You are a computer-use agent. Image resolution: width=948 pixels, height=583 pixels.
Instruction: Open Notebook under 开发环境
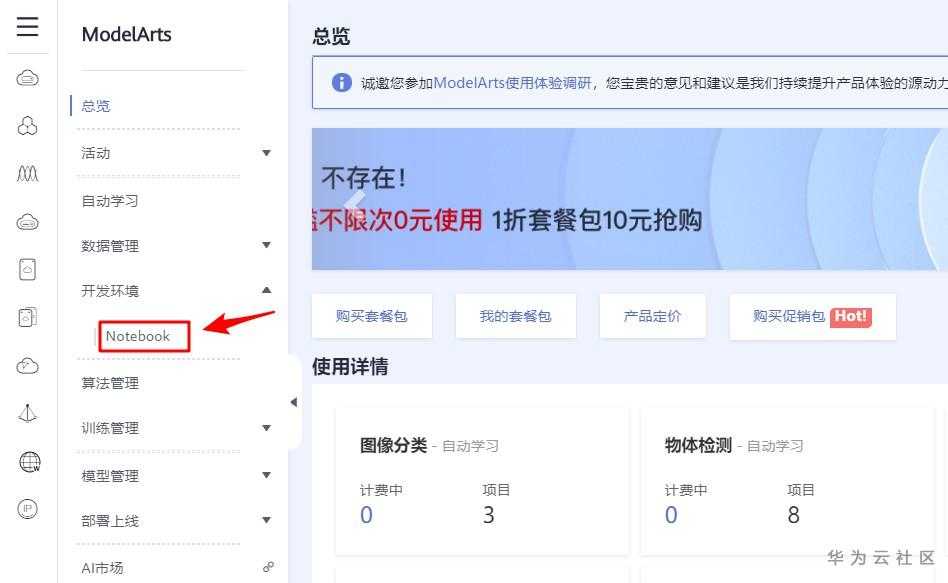point(138,336)
